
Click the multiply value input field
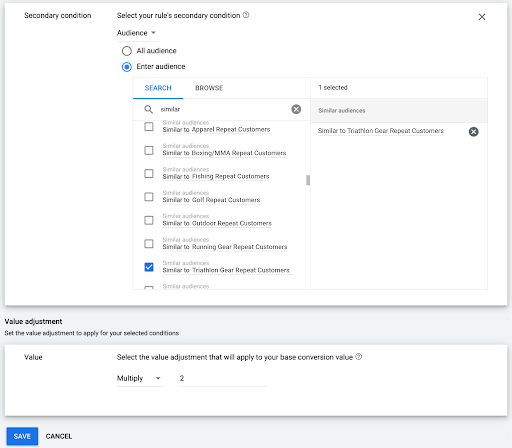coord(223,378)
